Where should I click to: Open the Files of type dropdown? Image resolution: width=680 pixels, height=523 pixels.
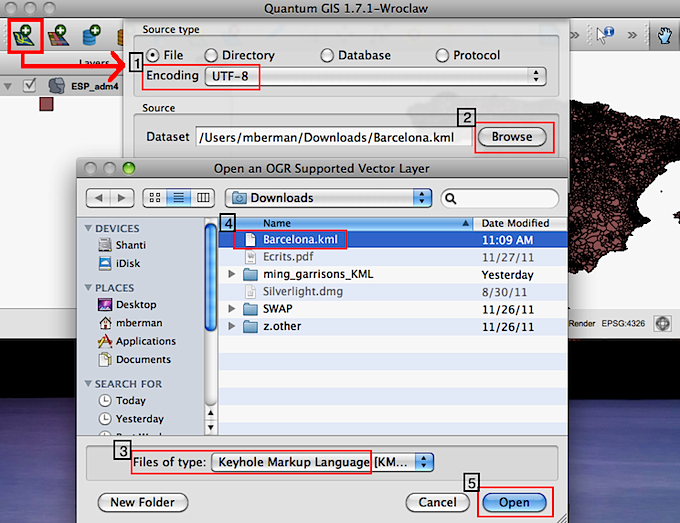(x=322, y=462)
